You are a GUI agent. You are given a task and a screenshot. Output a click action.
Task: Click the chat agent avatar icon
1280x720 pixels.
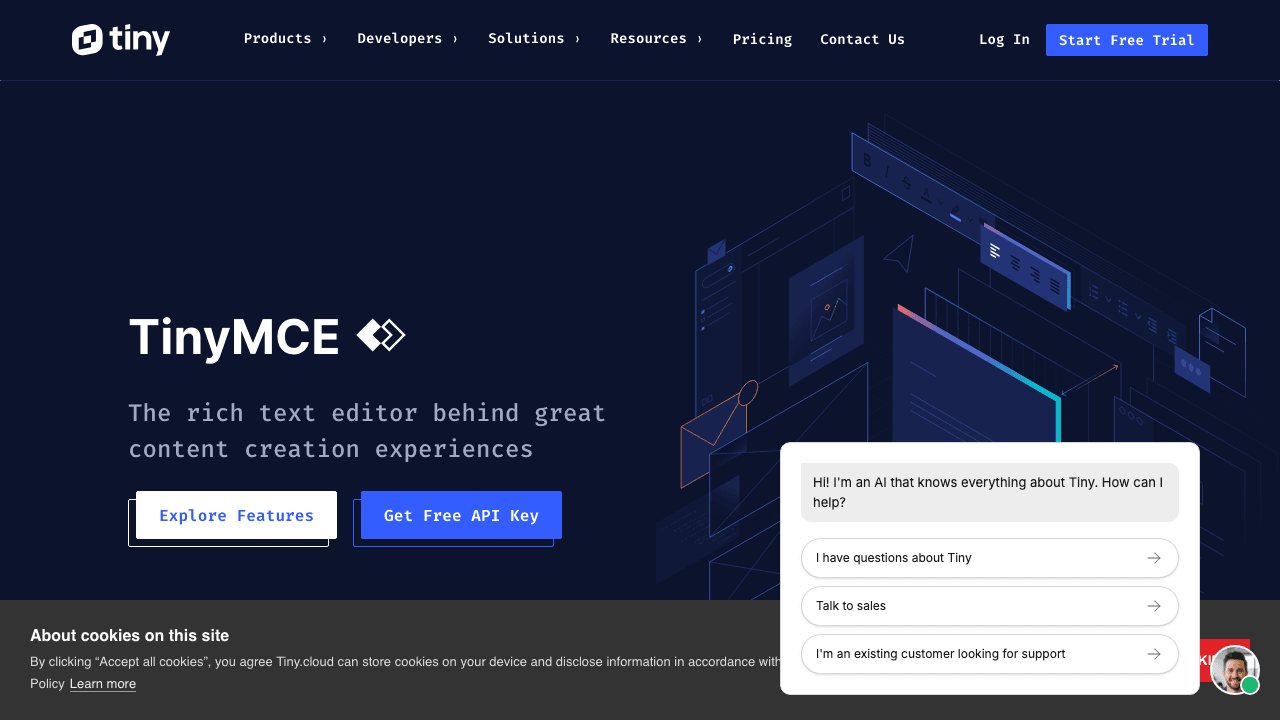pyautogui.click(x=1235, y=670)
